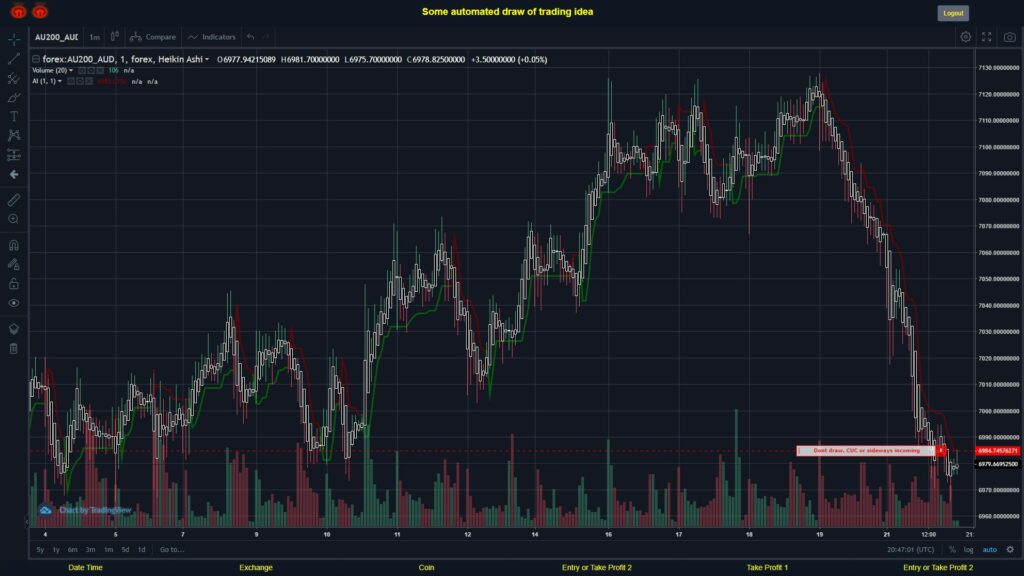The height and width of the screenshot is (576, 1024).
Task: Select the ruler measure tool
Action: (x=14, y=200)
